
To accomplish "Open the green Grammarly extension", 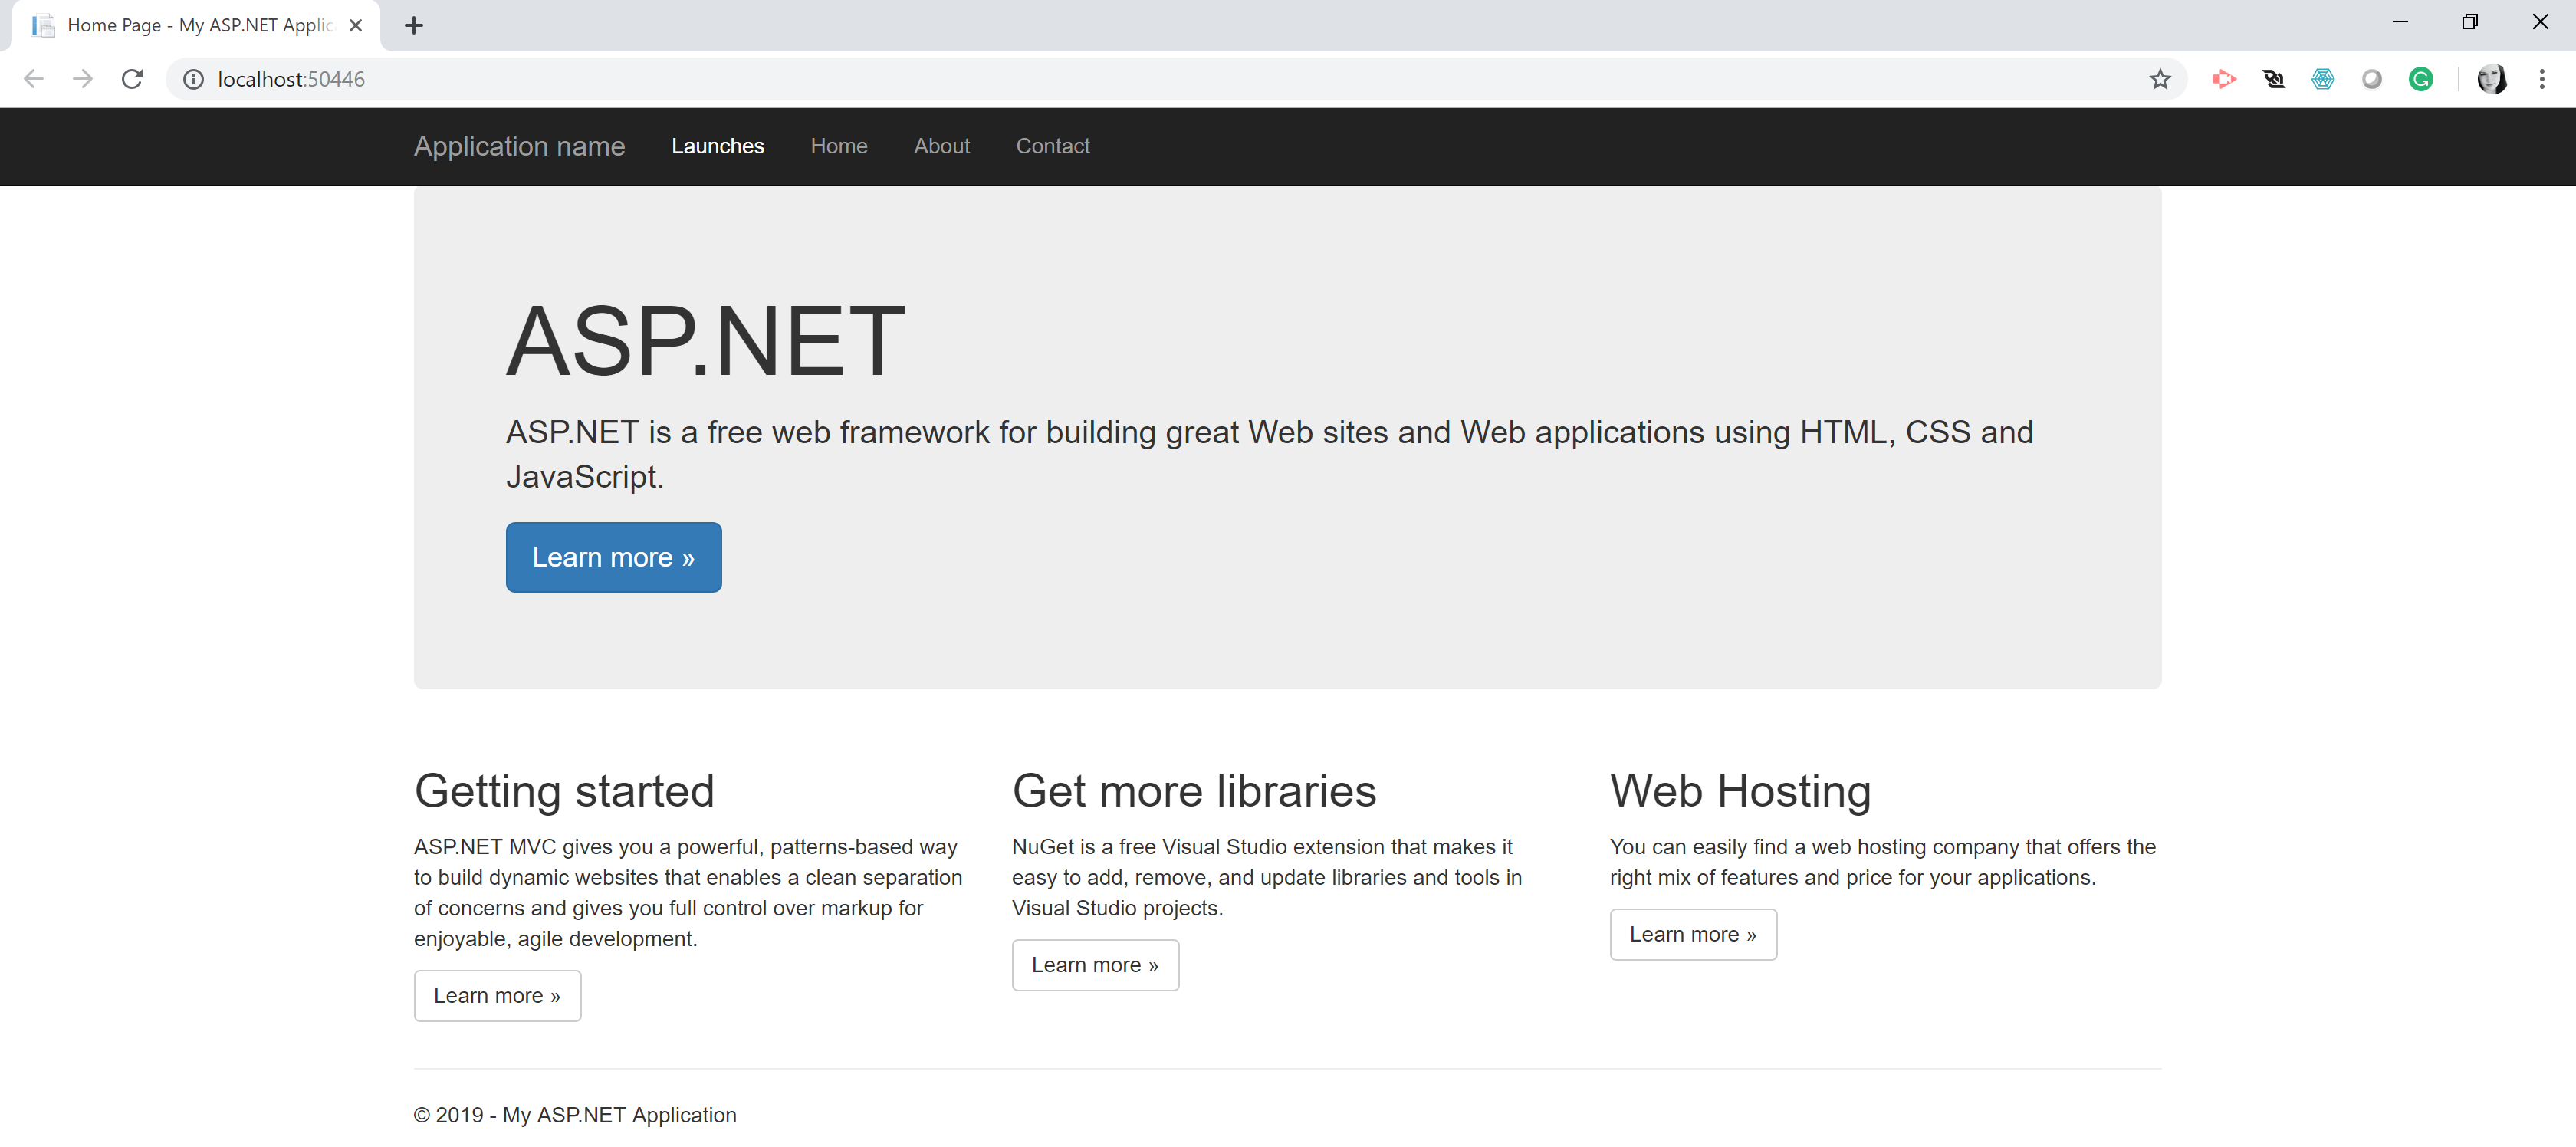I will (x=2420, y=79).
